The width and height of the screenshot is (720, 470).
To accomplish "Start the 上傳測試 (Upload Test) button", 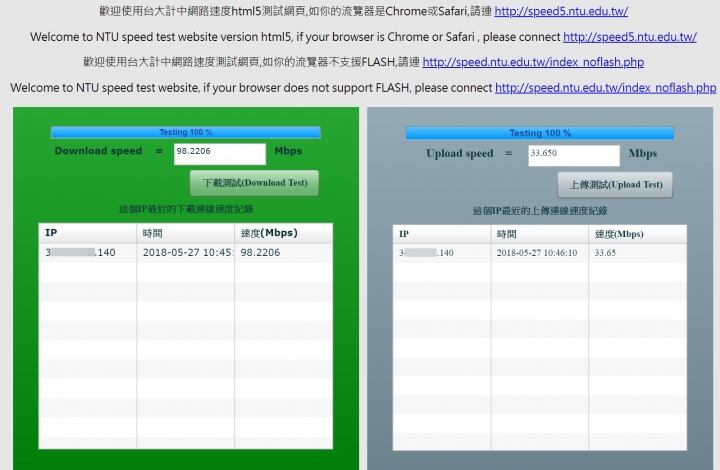I will pos(615,185).
